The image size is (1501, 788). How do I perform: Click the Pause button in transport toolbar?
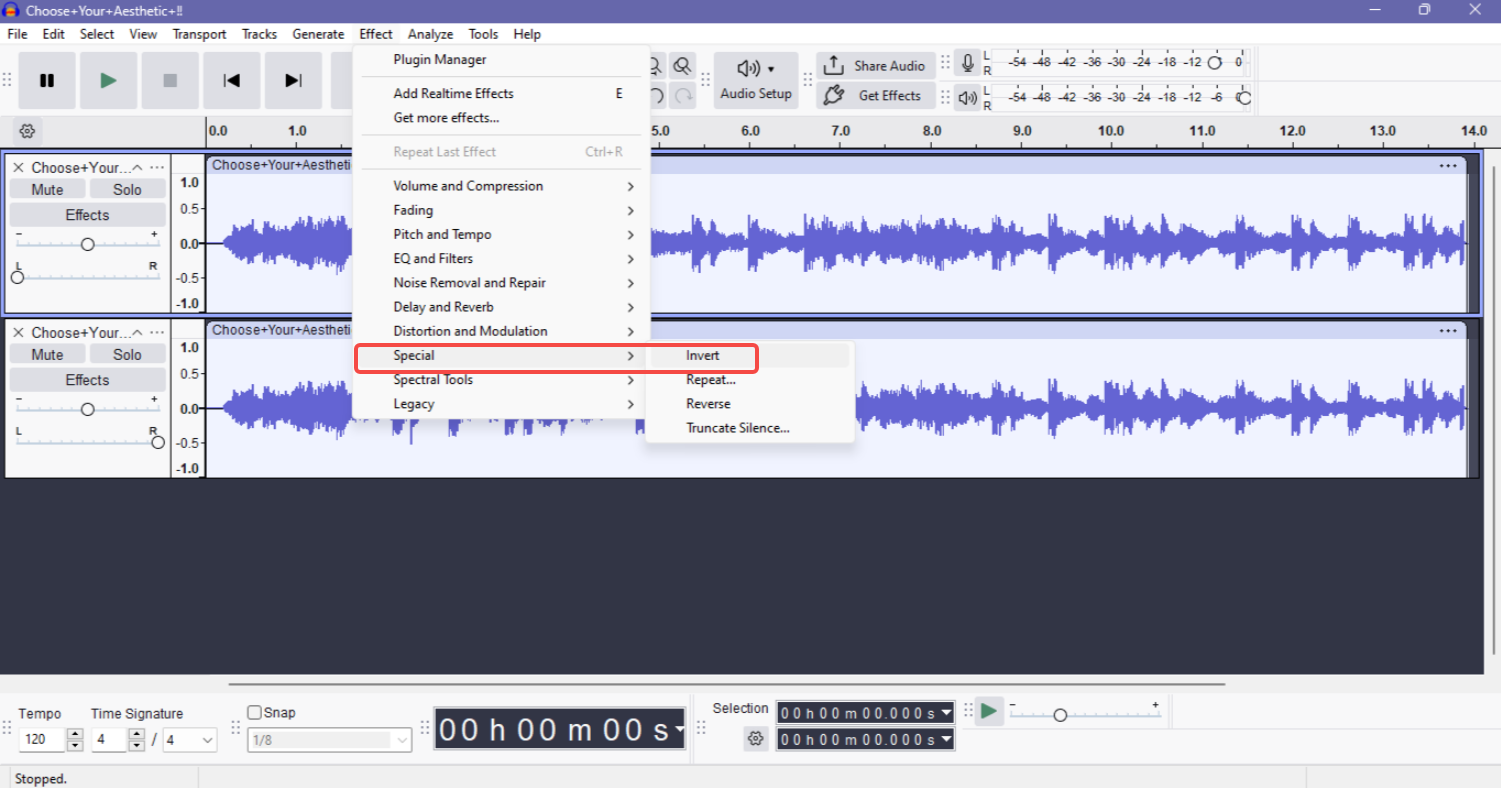[x=47, y=81]
